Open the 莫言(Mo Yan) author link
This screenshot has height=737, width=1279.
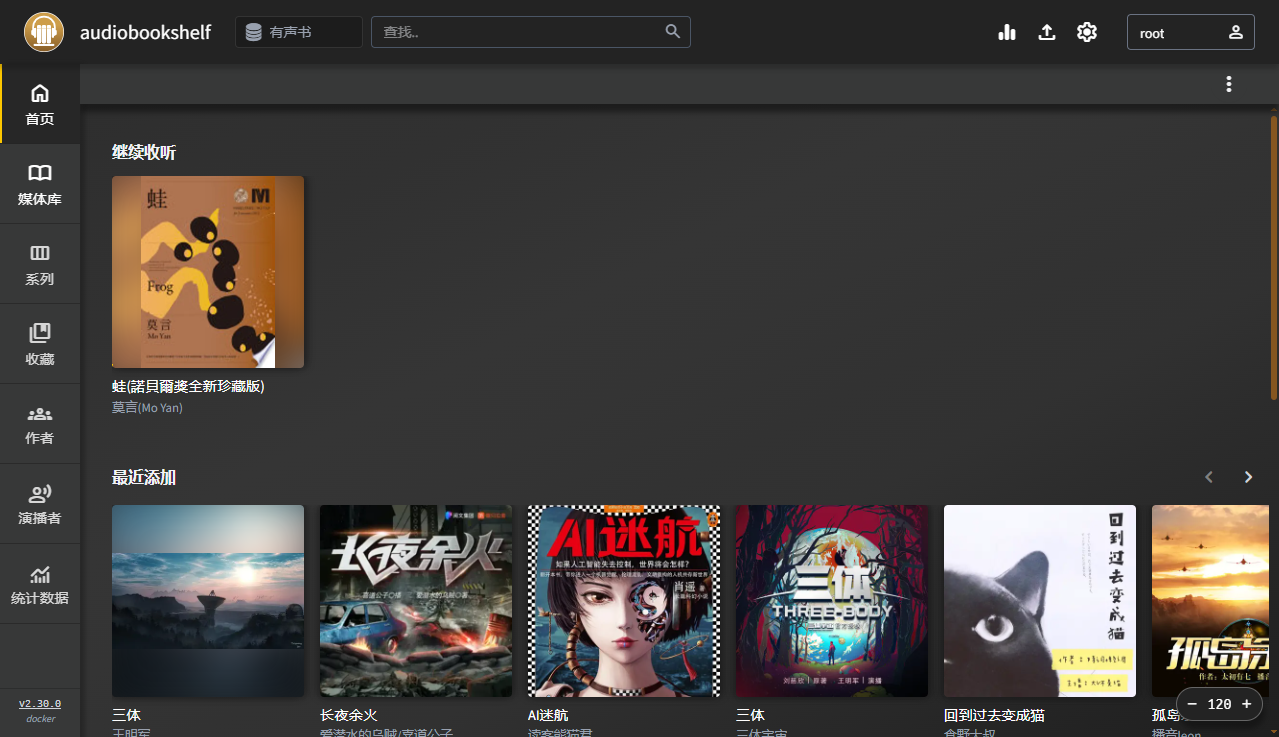[x=147, y=407]
